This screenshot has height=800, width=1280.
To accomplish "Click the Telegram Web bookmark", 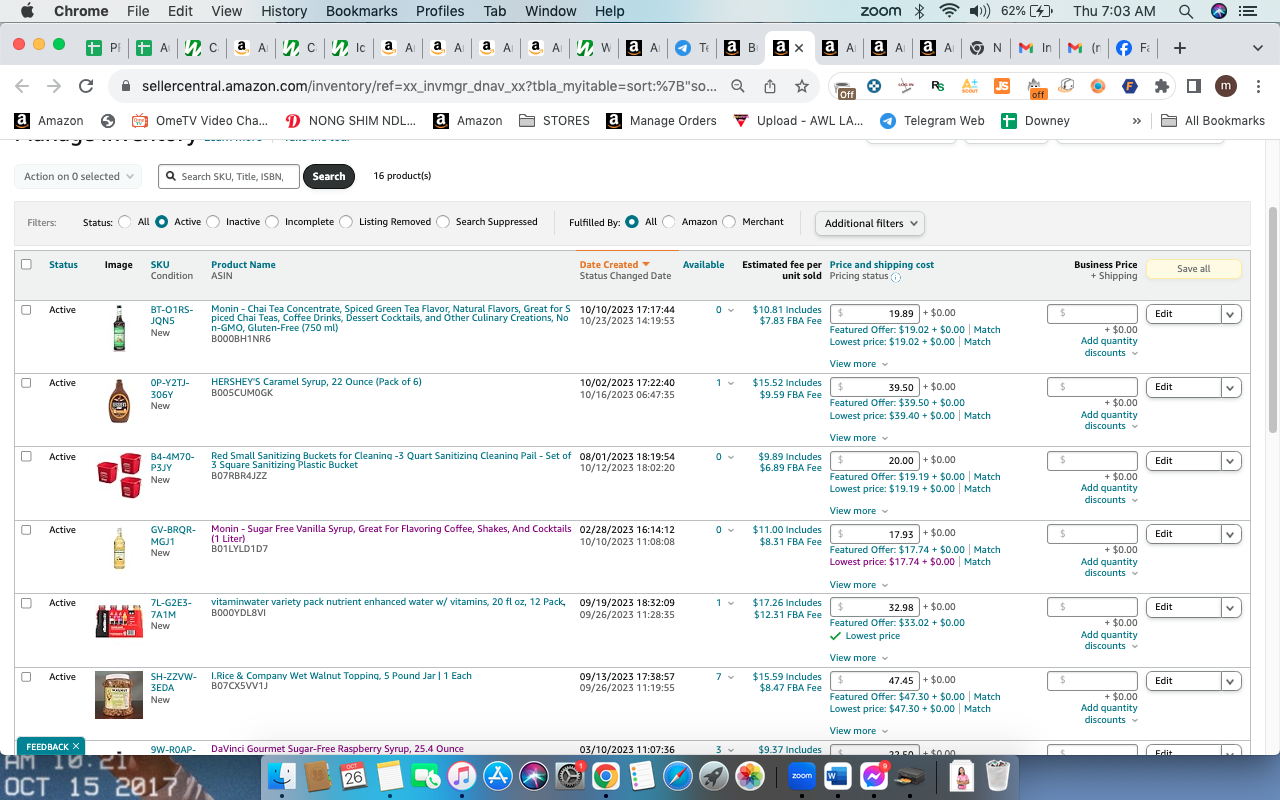I will tap(931, 120).
